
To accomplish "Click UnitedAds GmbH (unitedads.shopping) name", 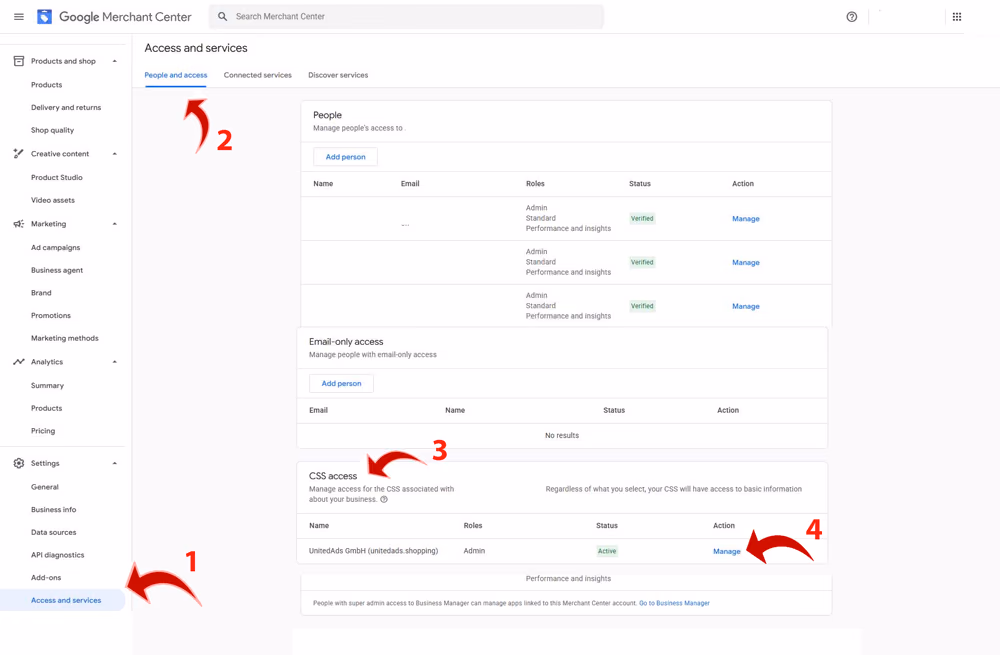I will tap(374, 551).
